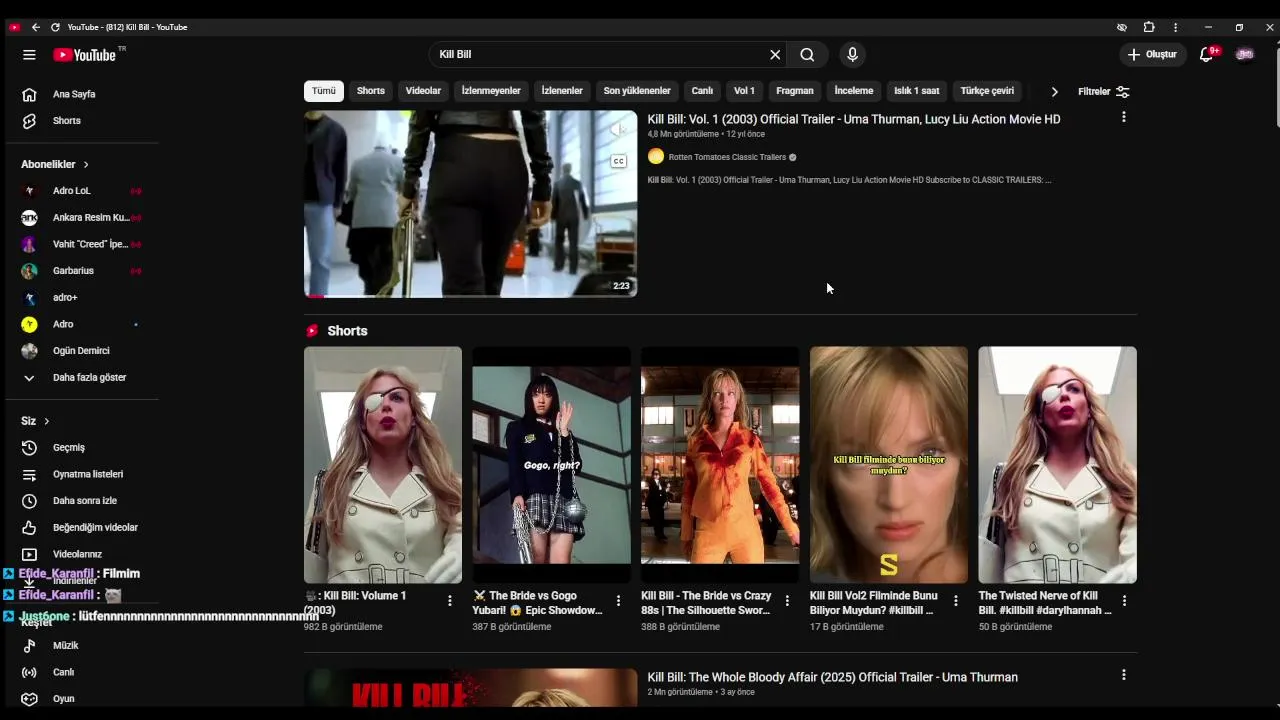Open Garbarius channel subscription
This screenshot has width=1280, height=720.
80,271
